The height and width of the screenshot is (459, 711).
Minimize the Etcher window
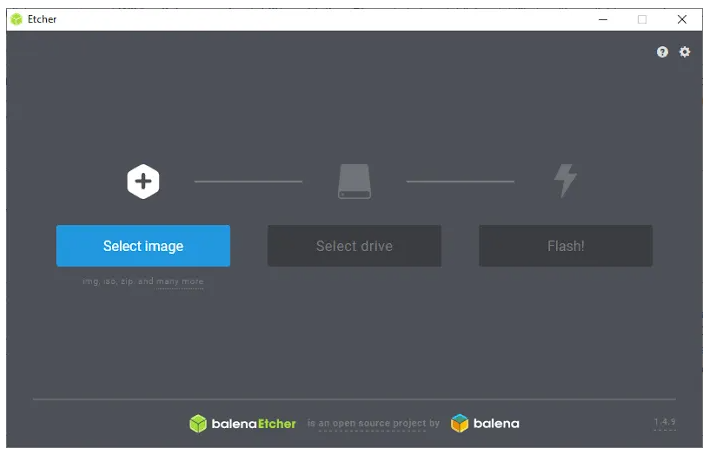point(603,20)
